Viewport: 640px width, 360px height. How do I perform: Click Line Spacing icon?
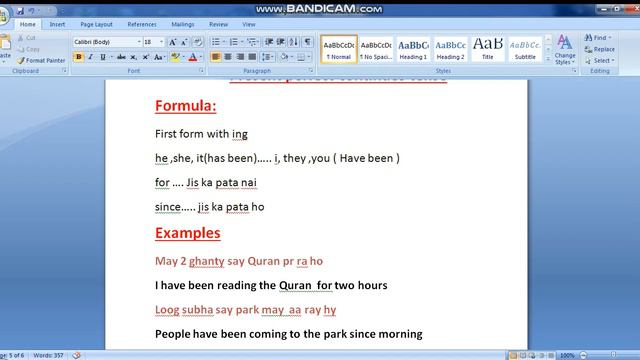click(267, 57)
